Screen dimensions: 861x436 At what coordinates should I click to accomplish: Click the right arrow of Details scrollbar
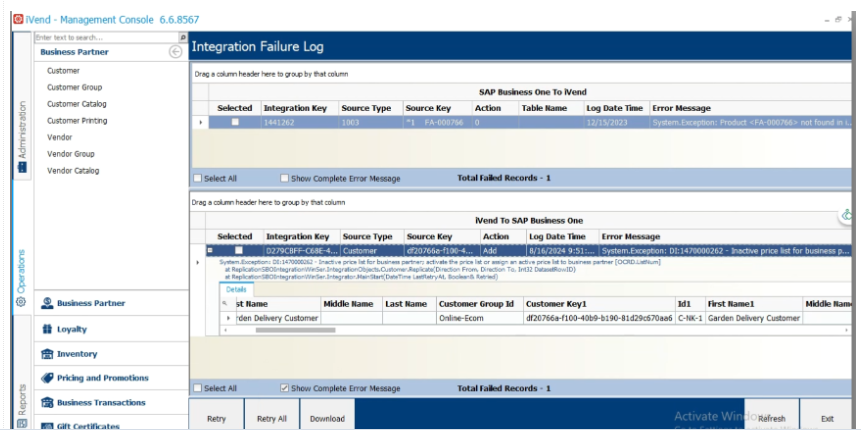click(x=847, y=330)
